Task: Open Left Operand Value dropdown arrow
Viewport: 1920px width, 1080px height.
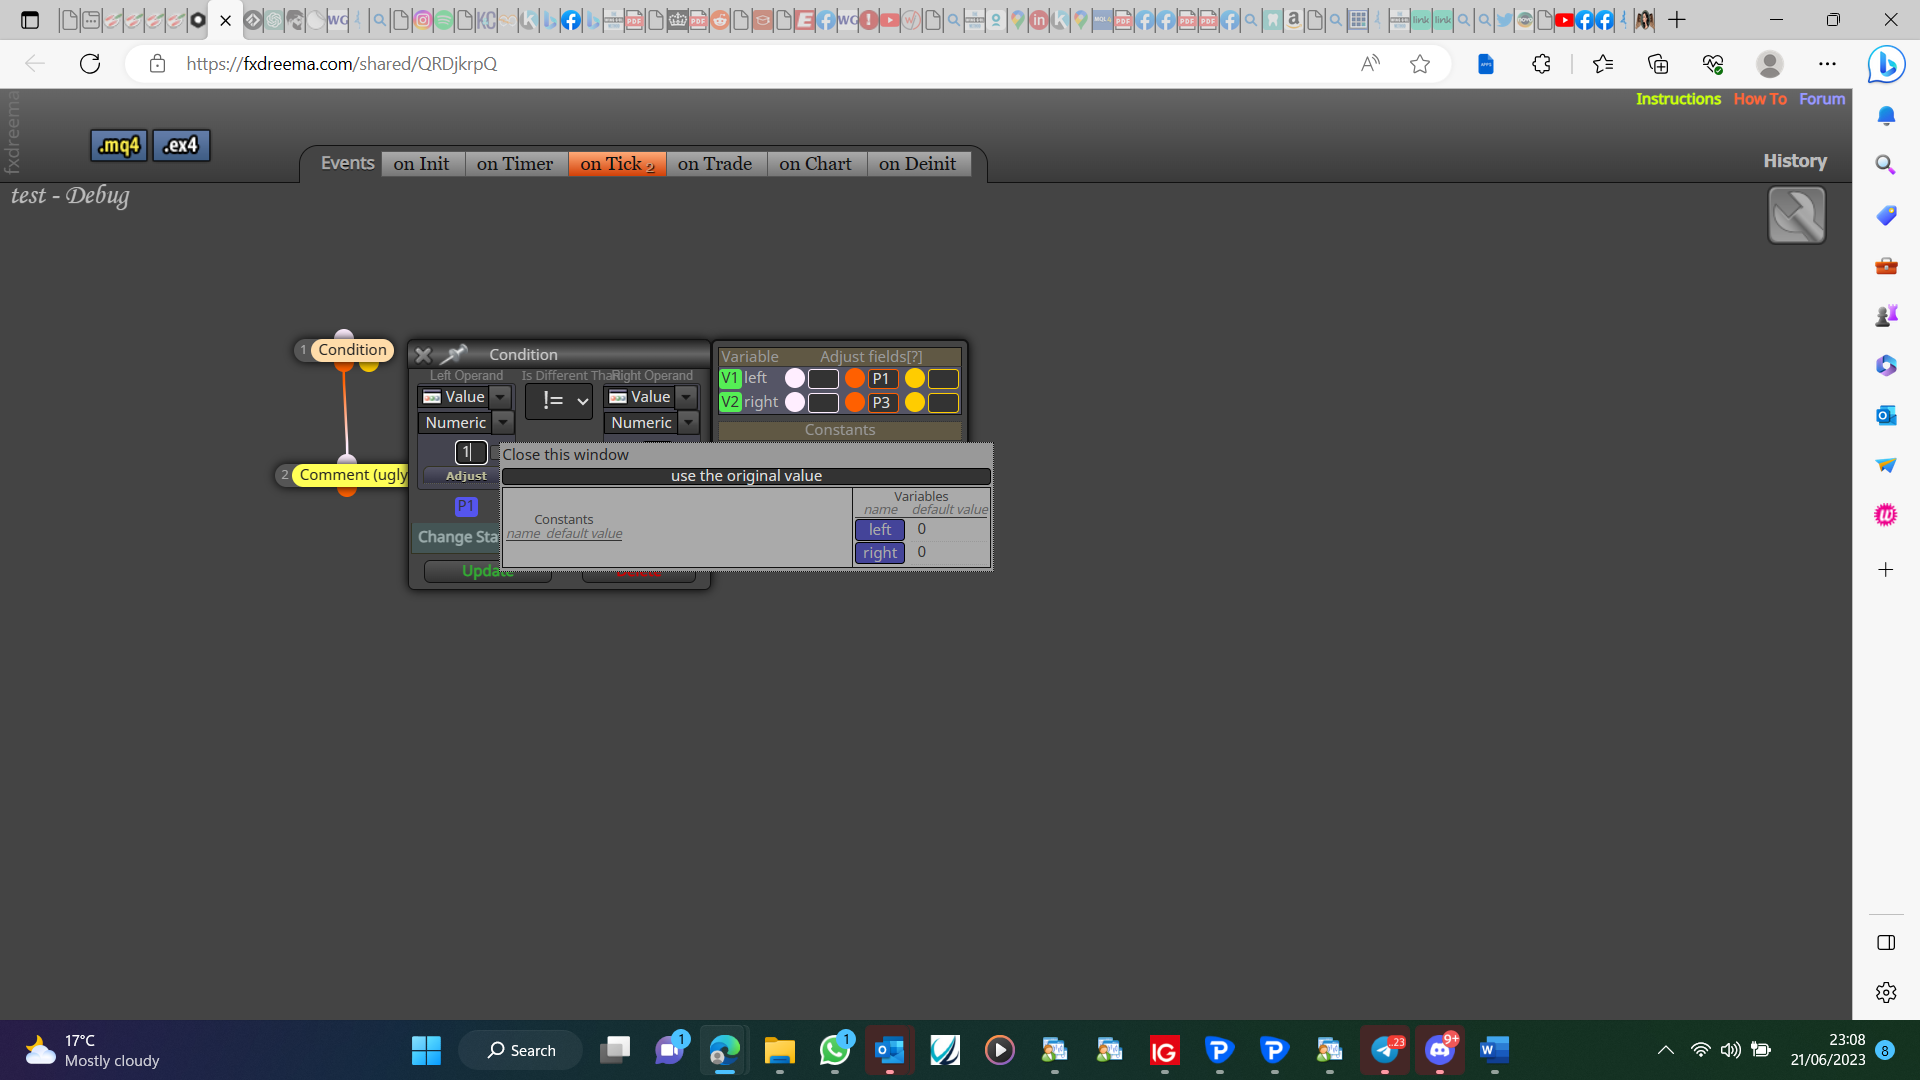Action: (x=501, y=397)
